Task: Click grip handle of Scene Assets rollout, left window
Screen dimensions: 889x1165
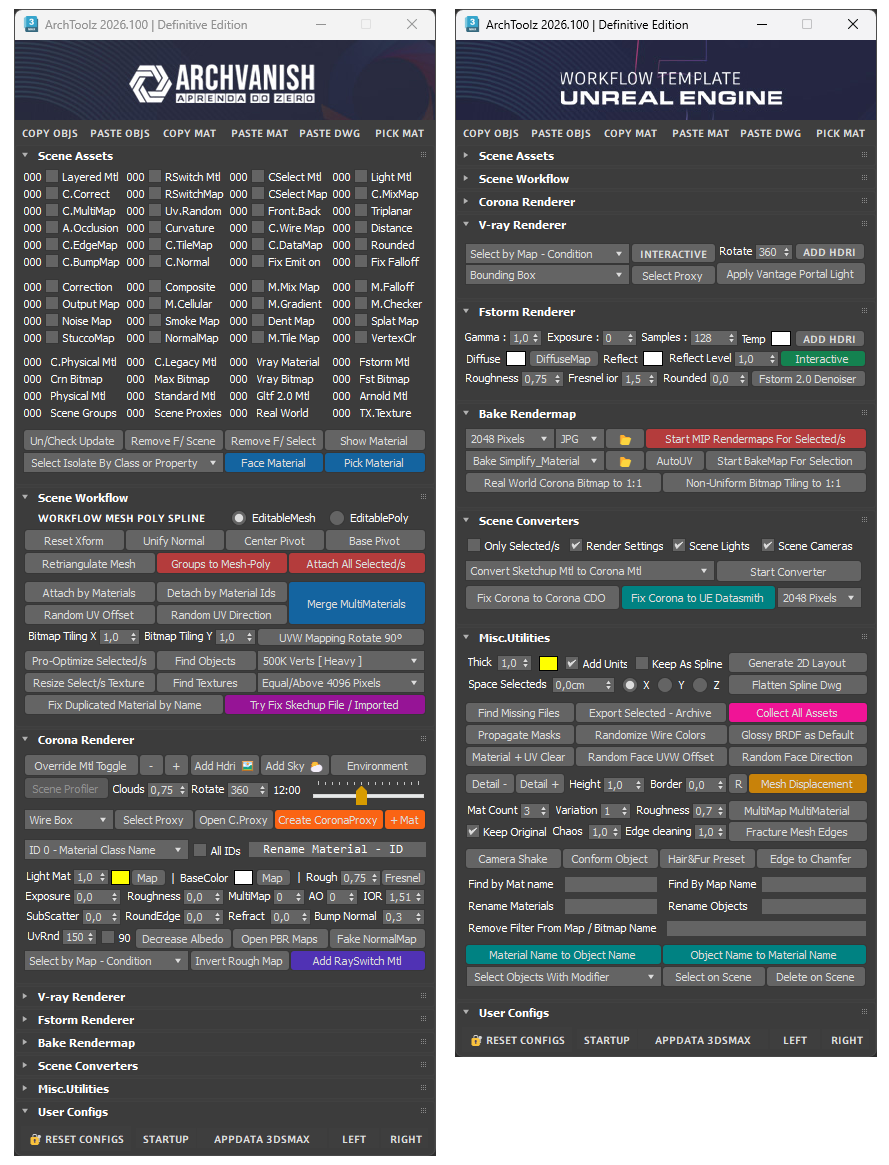Action: [x=423, y=155]
